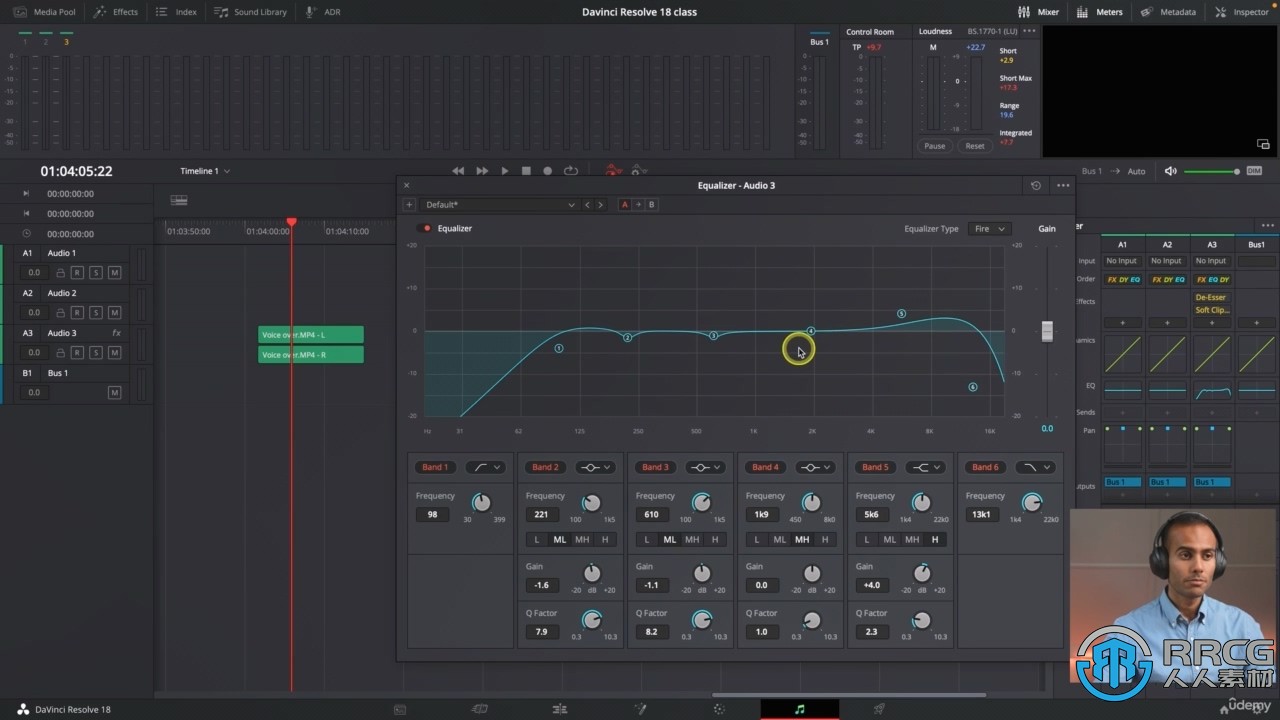Open the Sound Library panel
Viewport: 1280px width, 720px height.
tap(250, 12)
